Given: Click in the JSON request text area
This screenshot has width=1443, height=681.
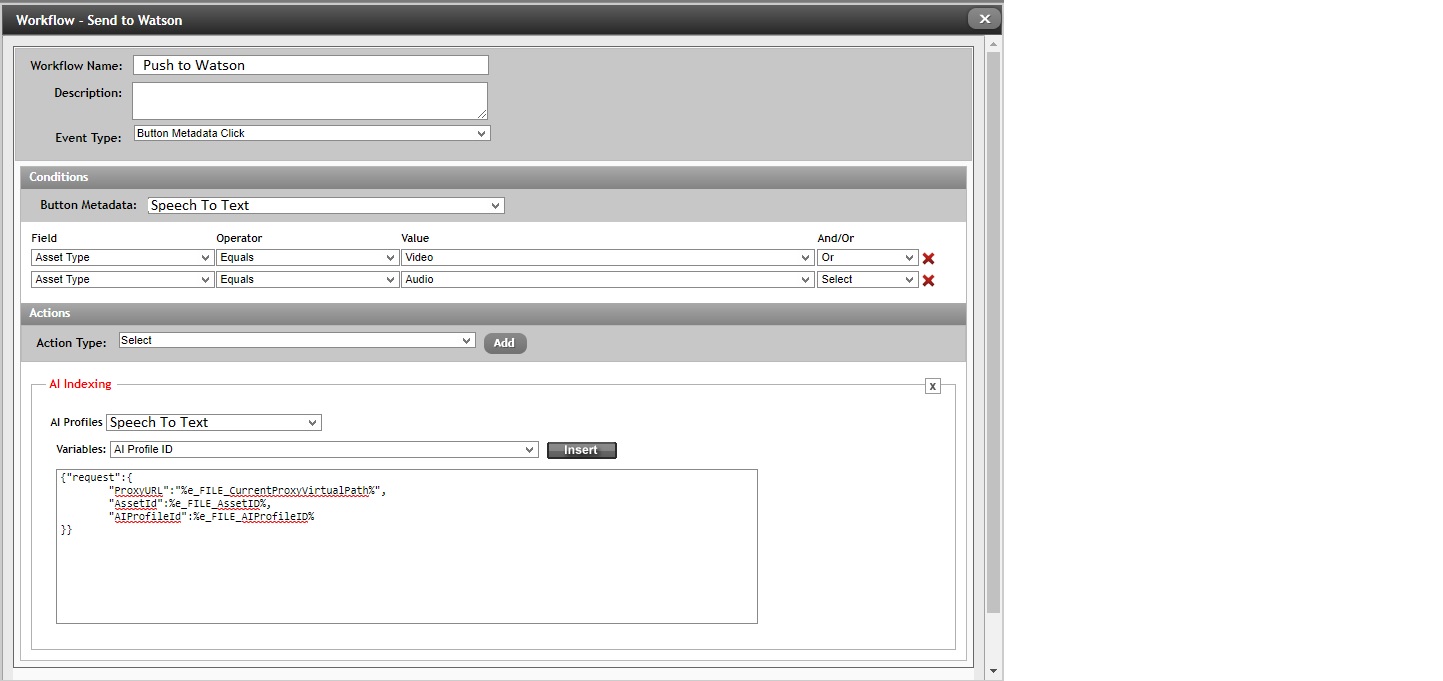Looking at the screenshot, I should pos(407,546).
